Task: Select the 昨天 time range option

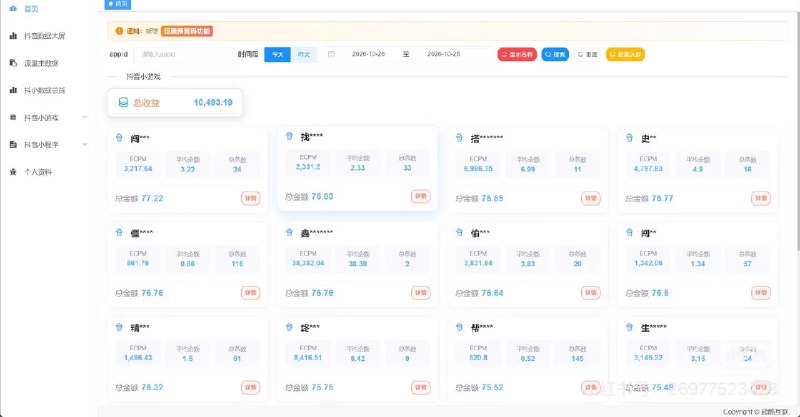Action: click(304, 54)
